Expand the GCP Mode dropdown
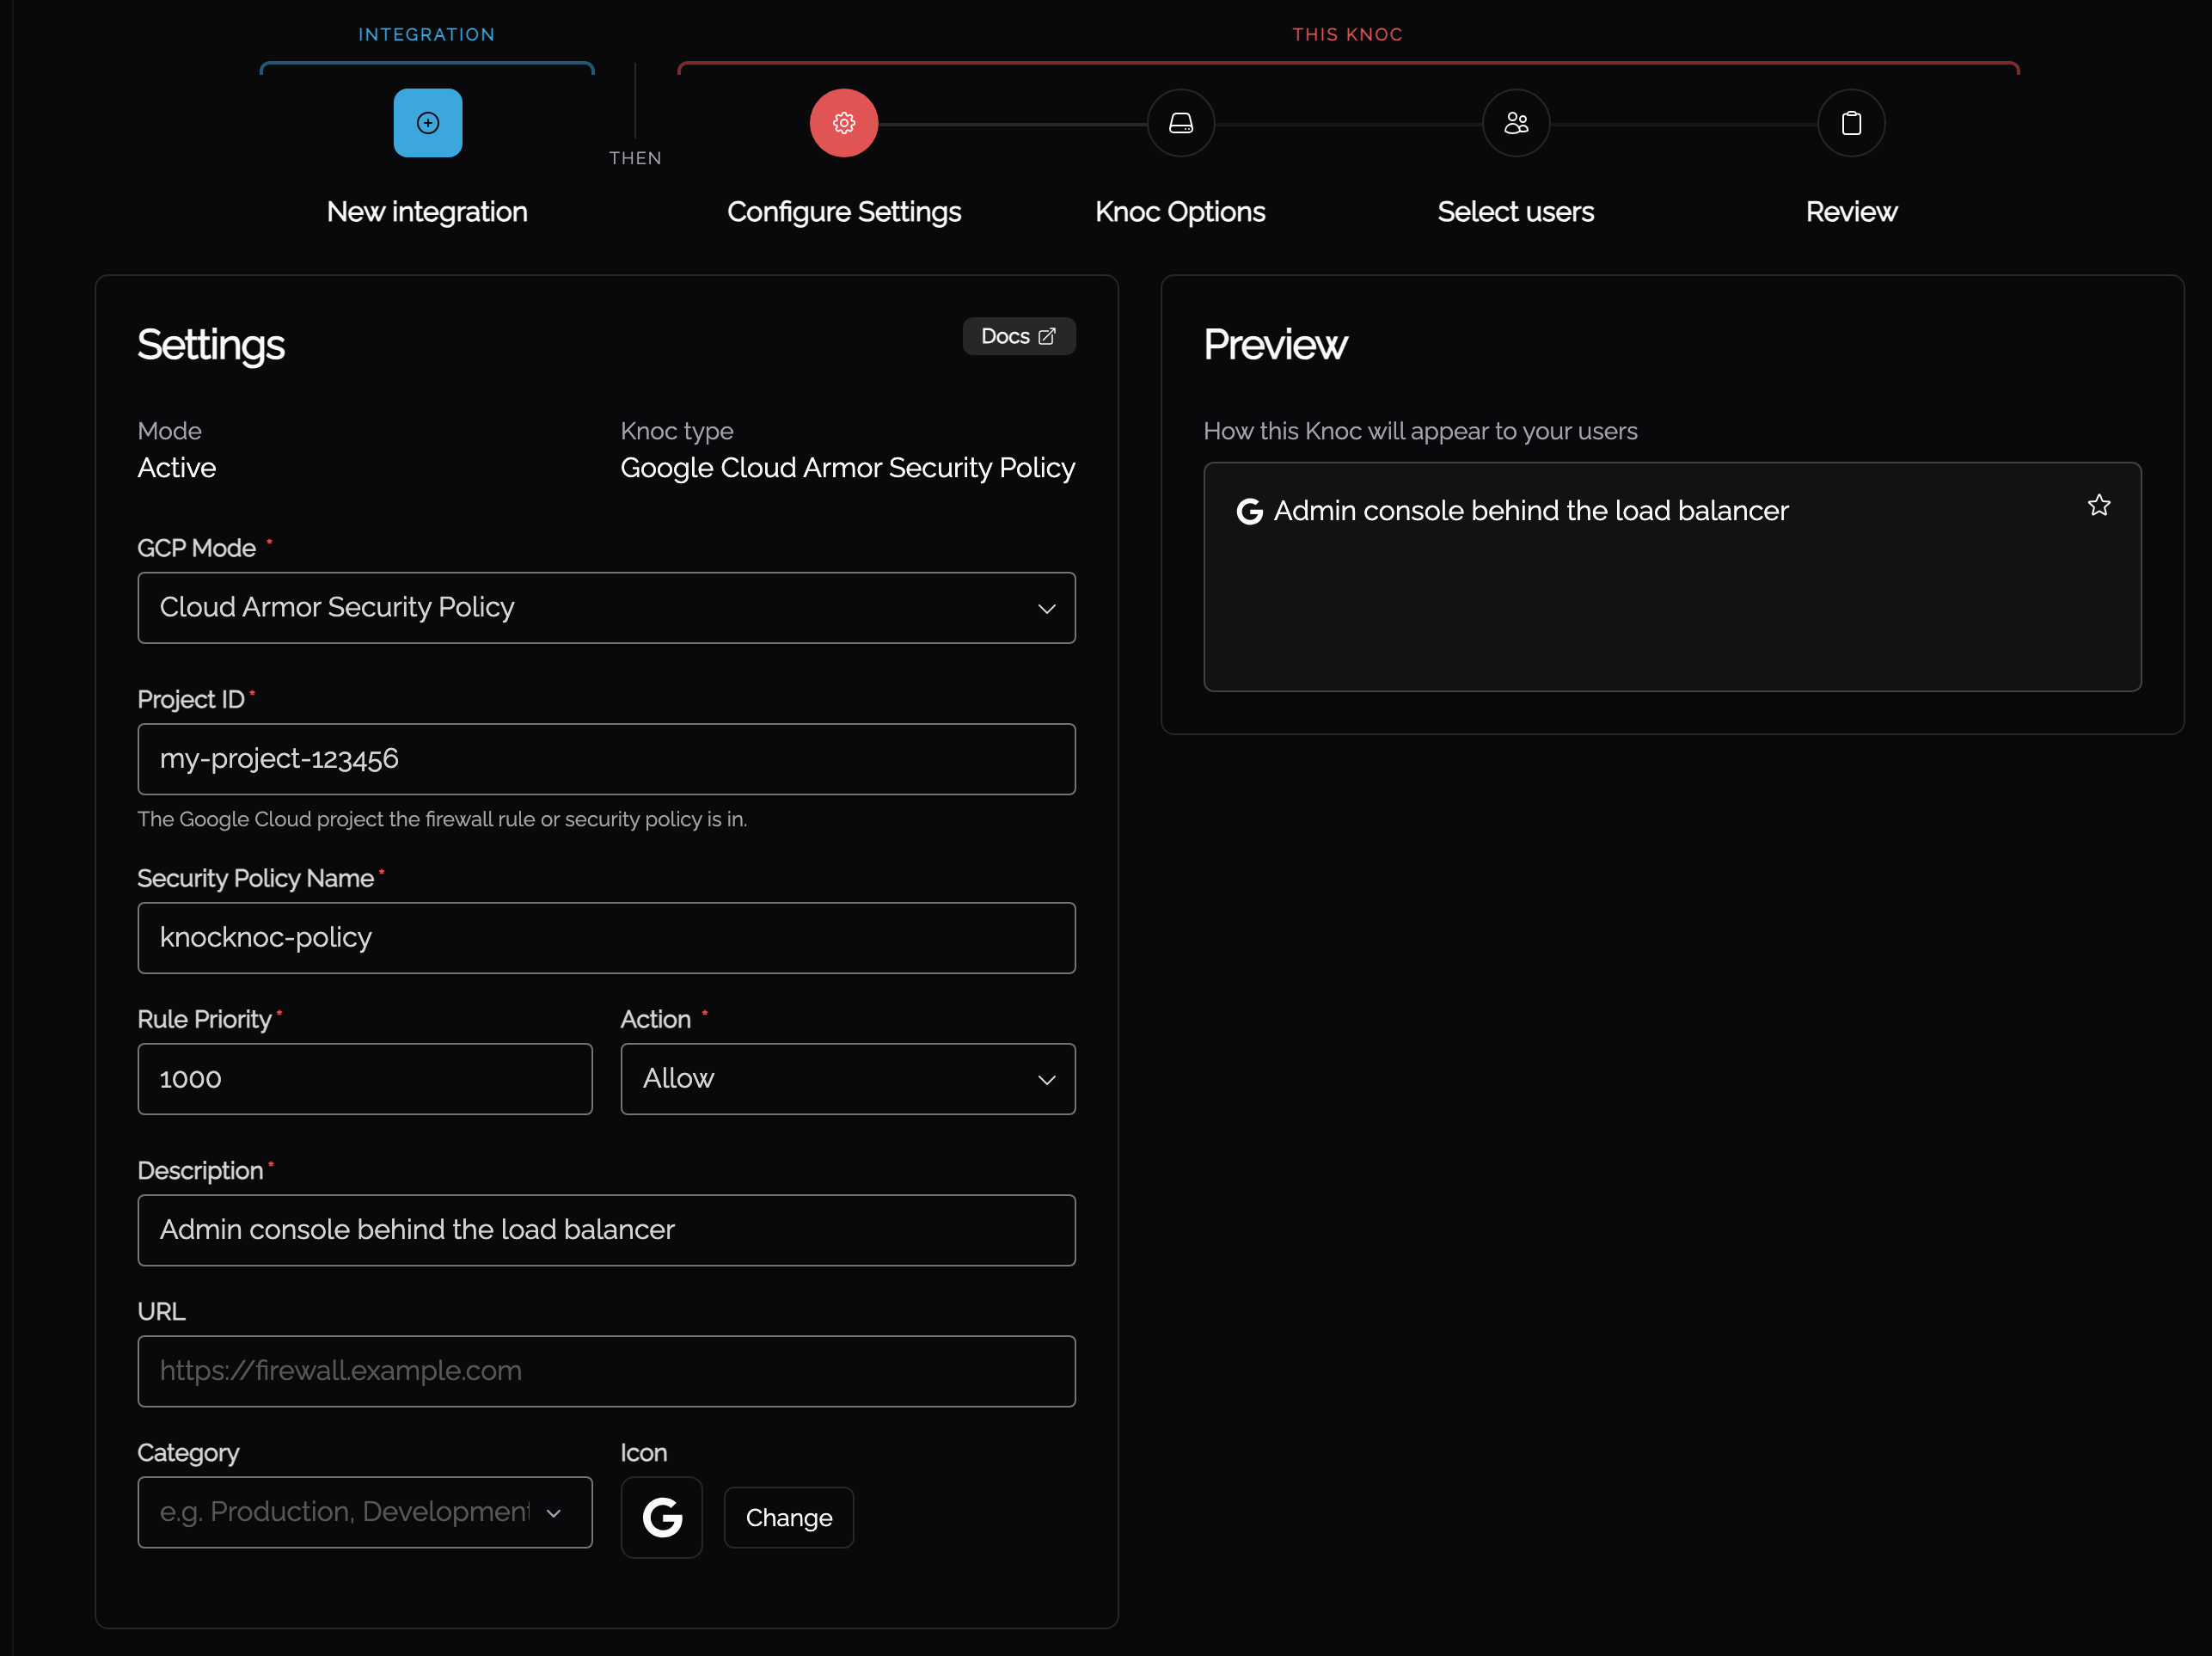Viewport: 2212px width, 1656px height. 606,608
